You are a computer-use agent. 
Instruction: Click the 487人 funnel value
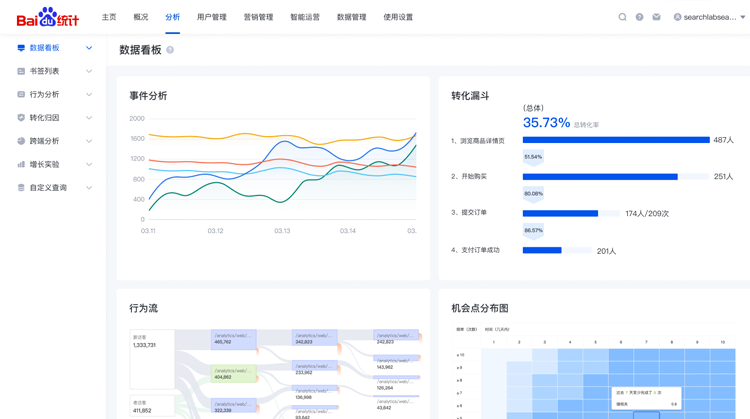click(x=723, y=140)
